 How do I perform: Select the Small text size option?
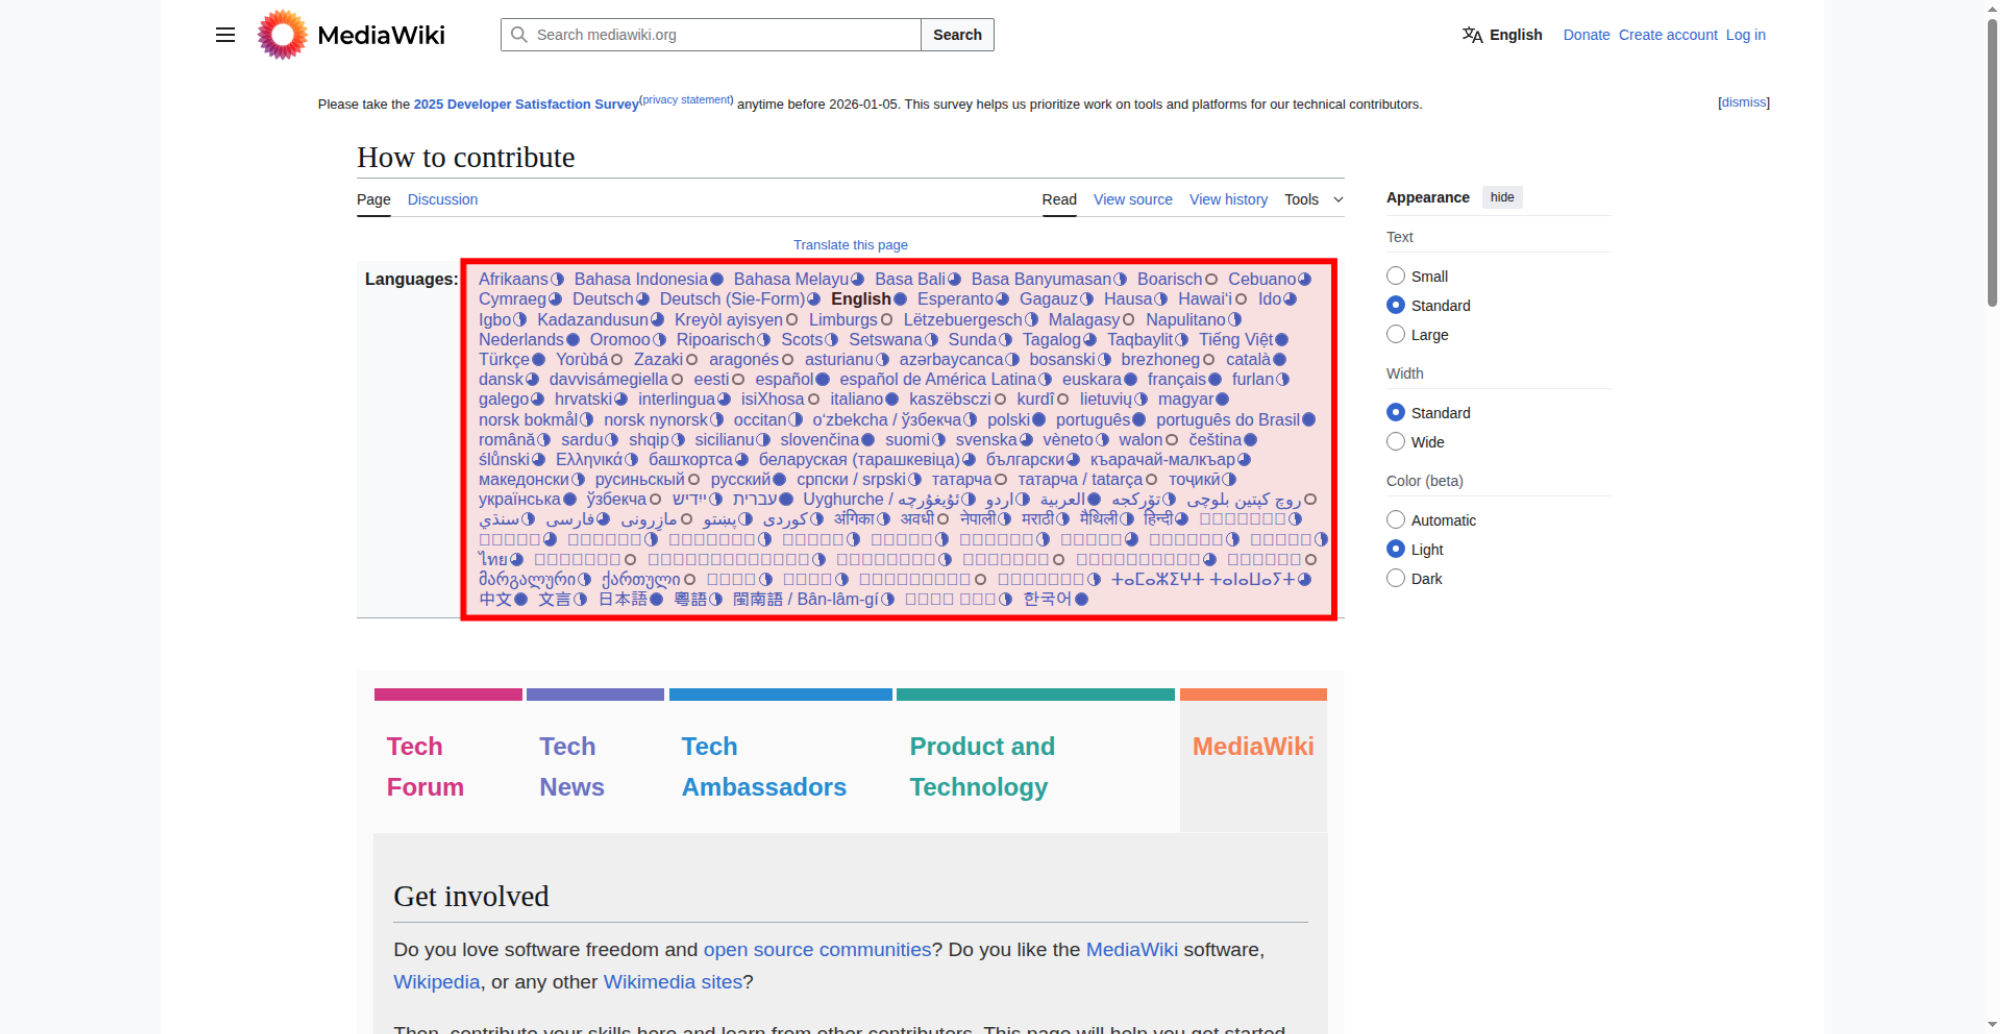point(1396,276)
